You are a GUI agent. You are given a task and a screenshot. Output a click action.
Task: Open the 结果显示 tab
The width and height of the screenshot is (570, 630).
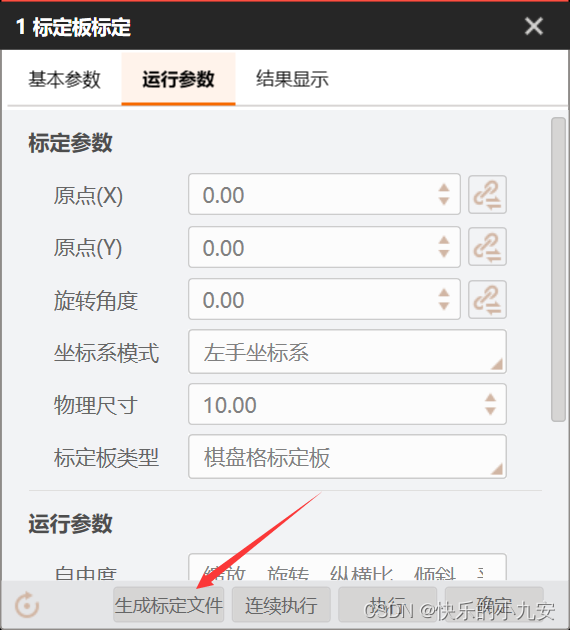292,79
